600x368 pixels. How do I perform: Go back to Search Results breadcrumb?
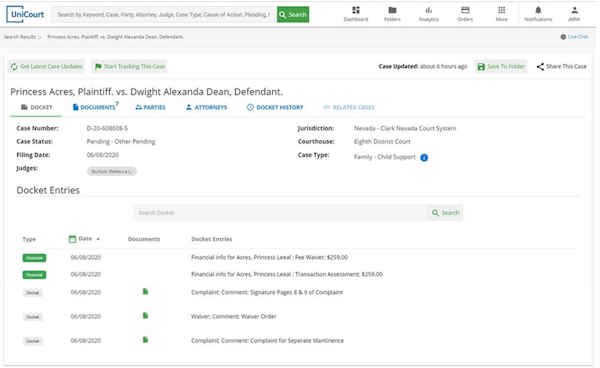pyautogui.click(x=20, y=37)
